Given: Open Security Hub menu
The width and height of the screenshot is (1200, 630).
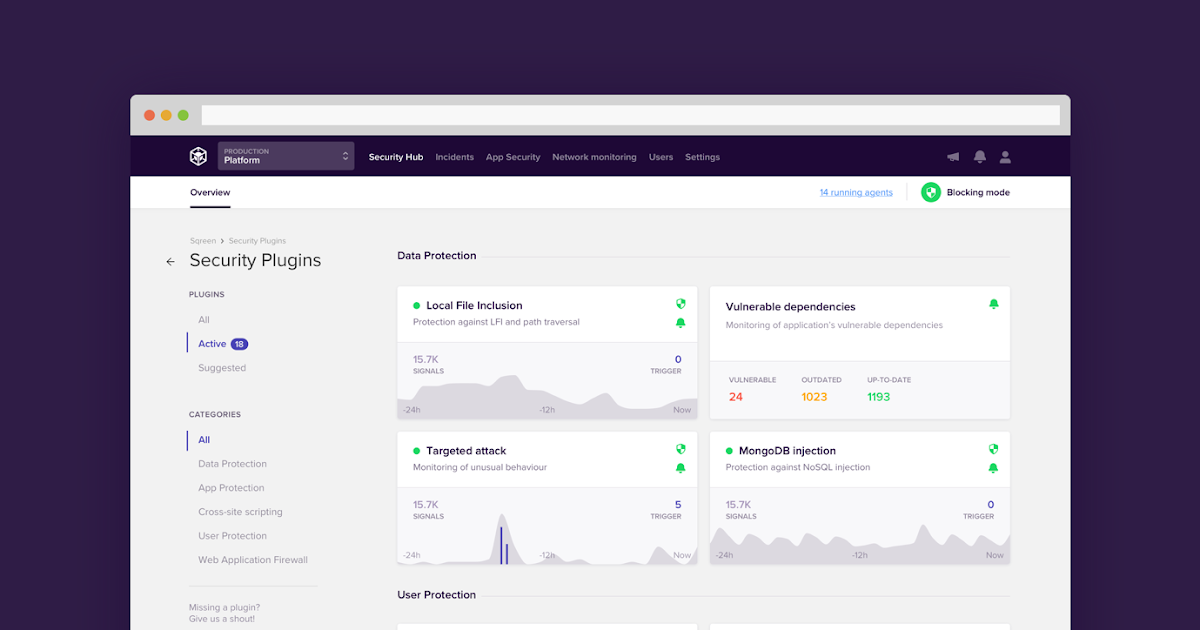Looking at the screenshot, I should click(396, 157).
